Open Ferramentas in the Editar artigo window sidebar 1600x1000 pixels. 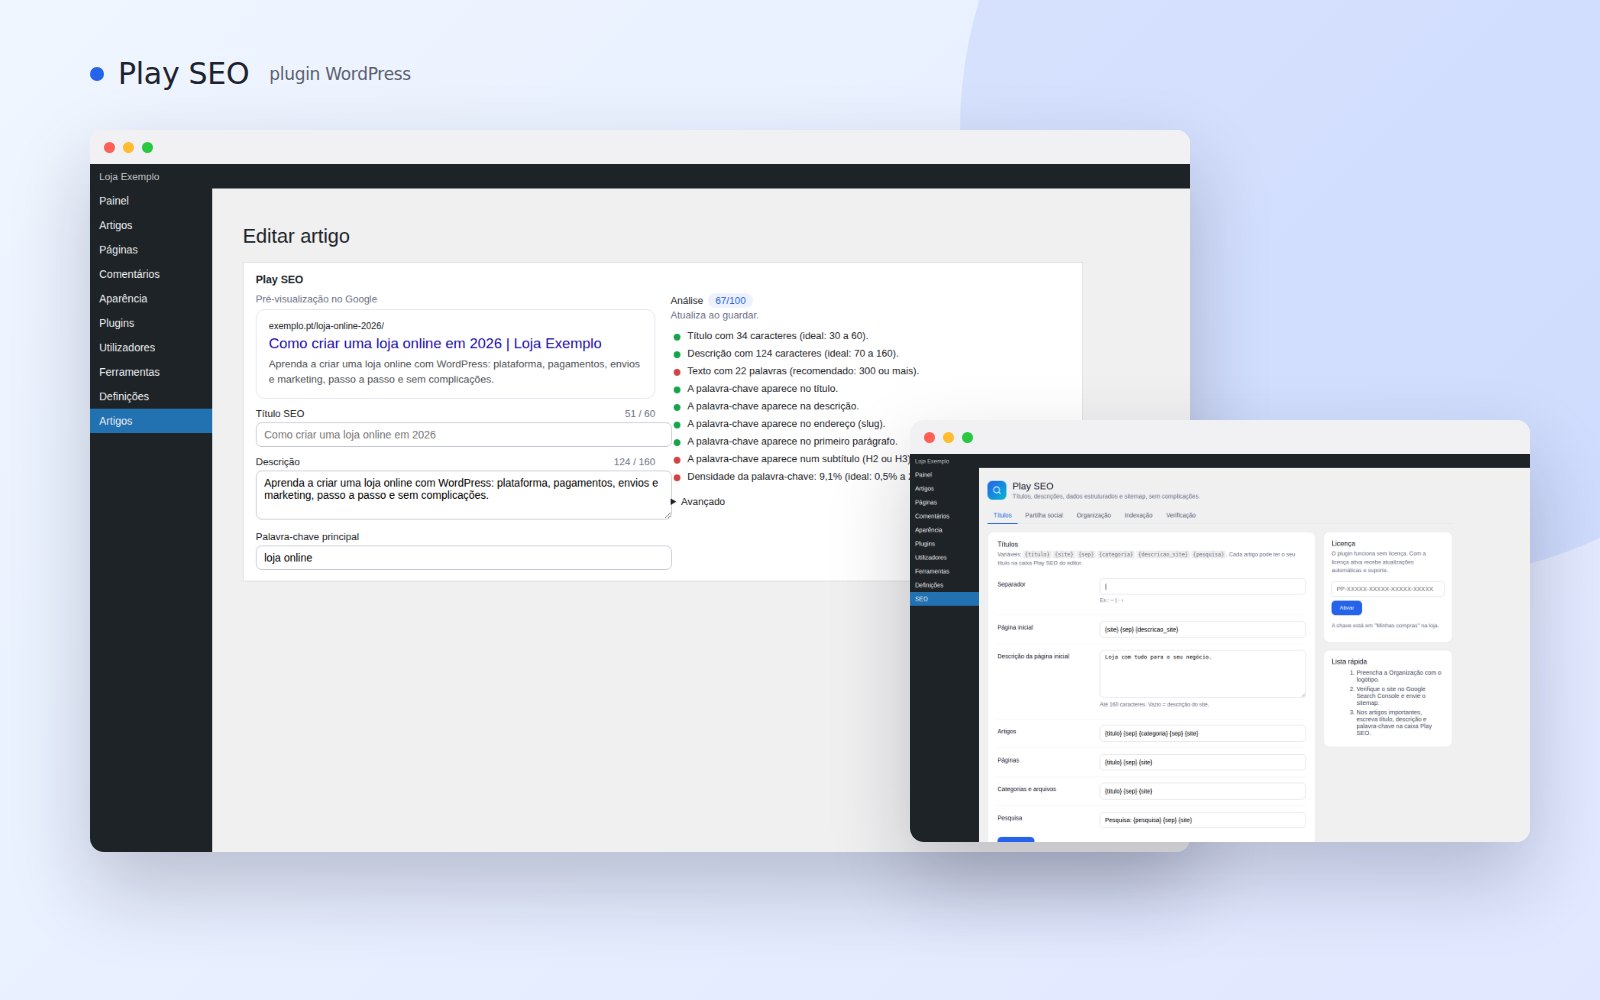(x=151, y=372)
